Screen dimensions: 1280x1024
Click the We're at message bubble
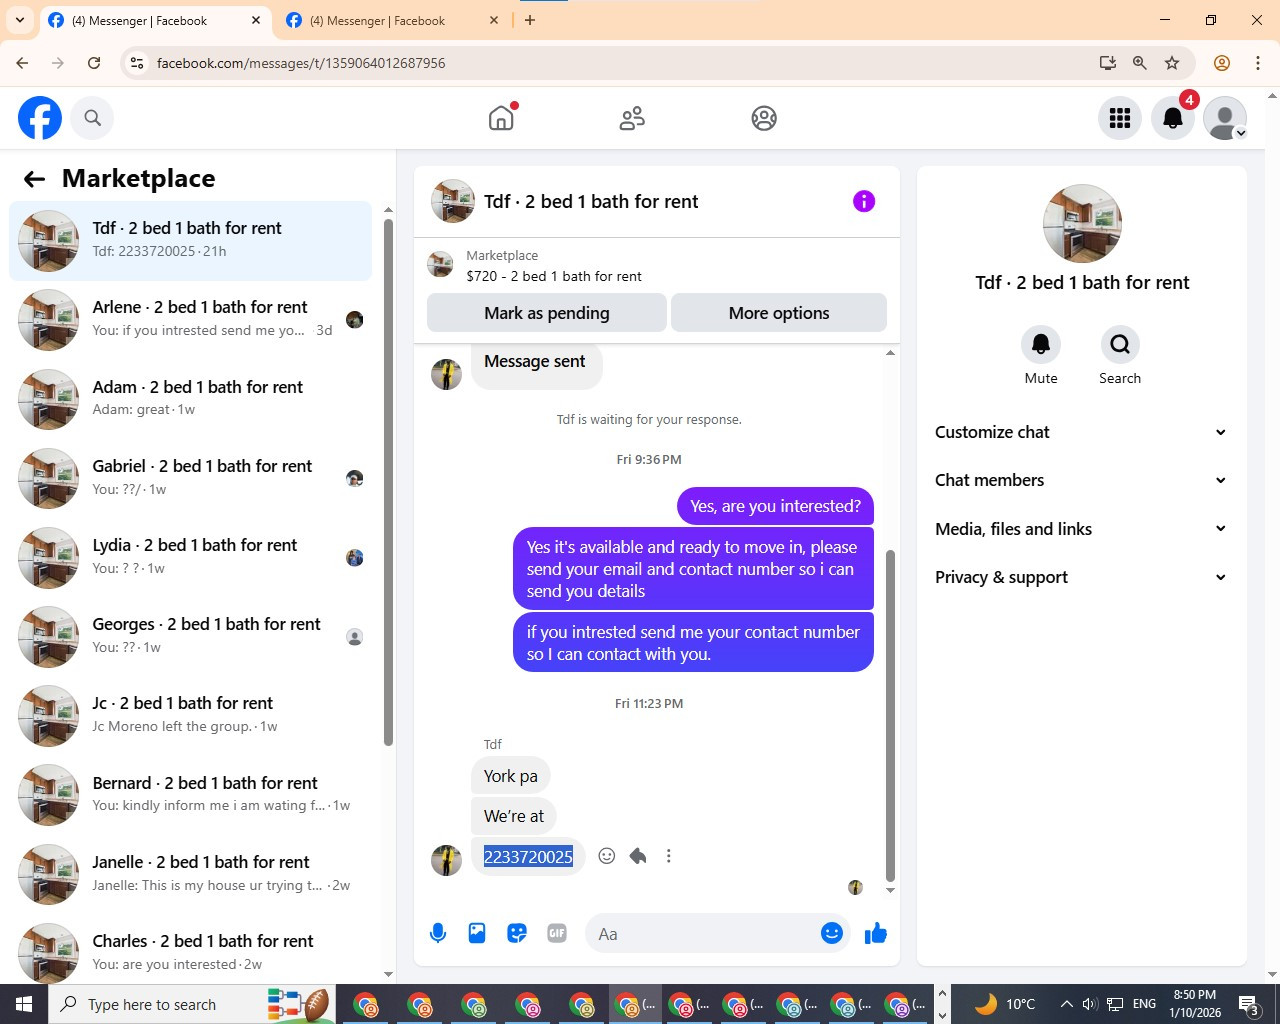[x=514, y=816]
